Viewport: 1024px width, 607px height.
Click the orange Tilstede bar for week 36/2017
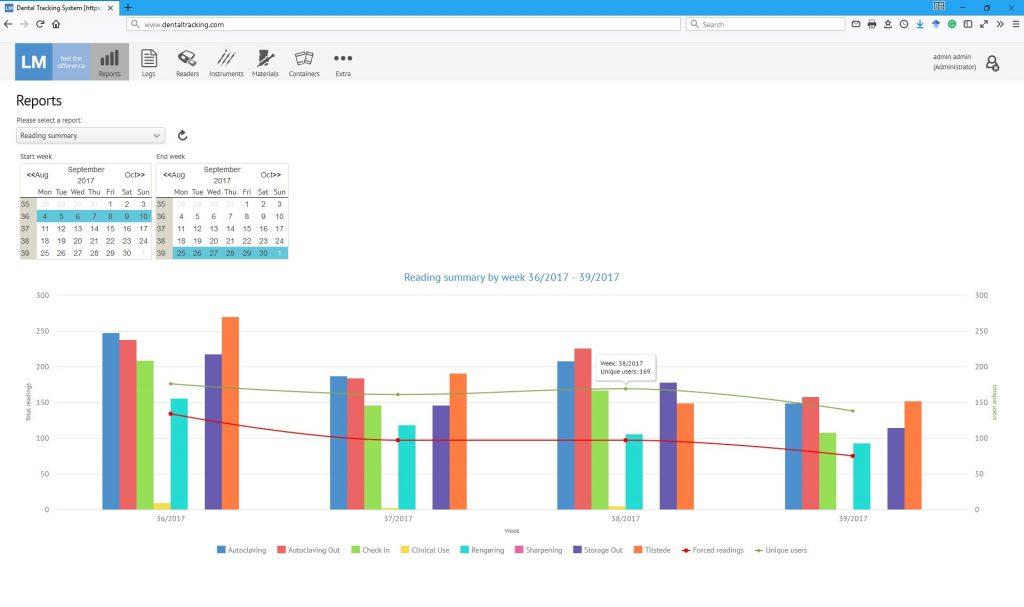point(230,412)
